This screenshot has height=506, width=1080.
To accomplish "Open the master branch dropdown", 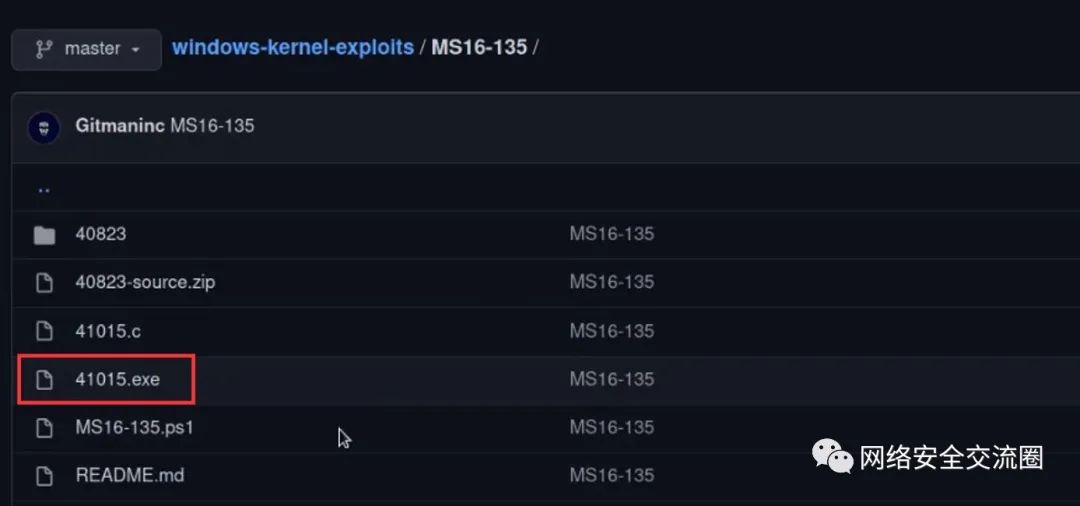I will point(86,48).
